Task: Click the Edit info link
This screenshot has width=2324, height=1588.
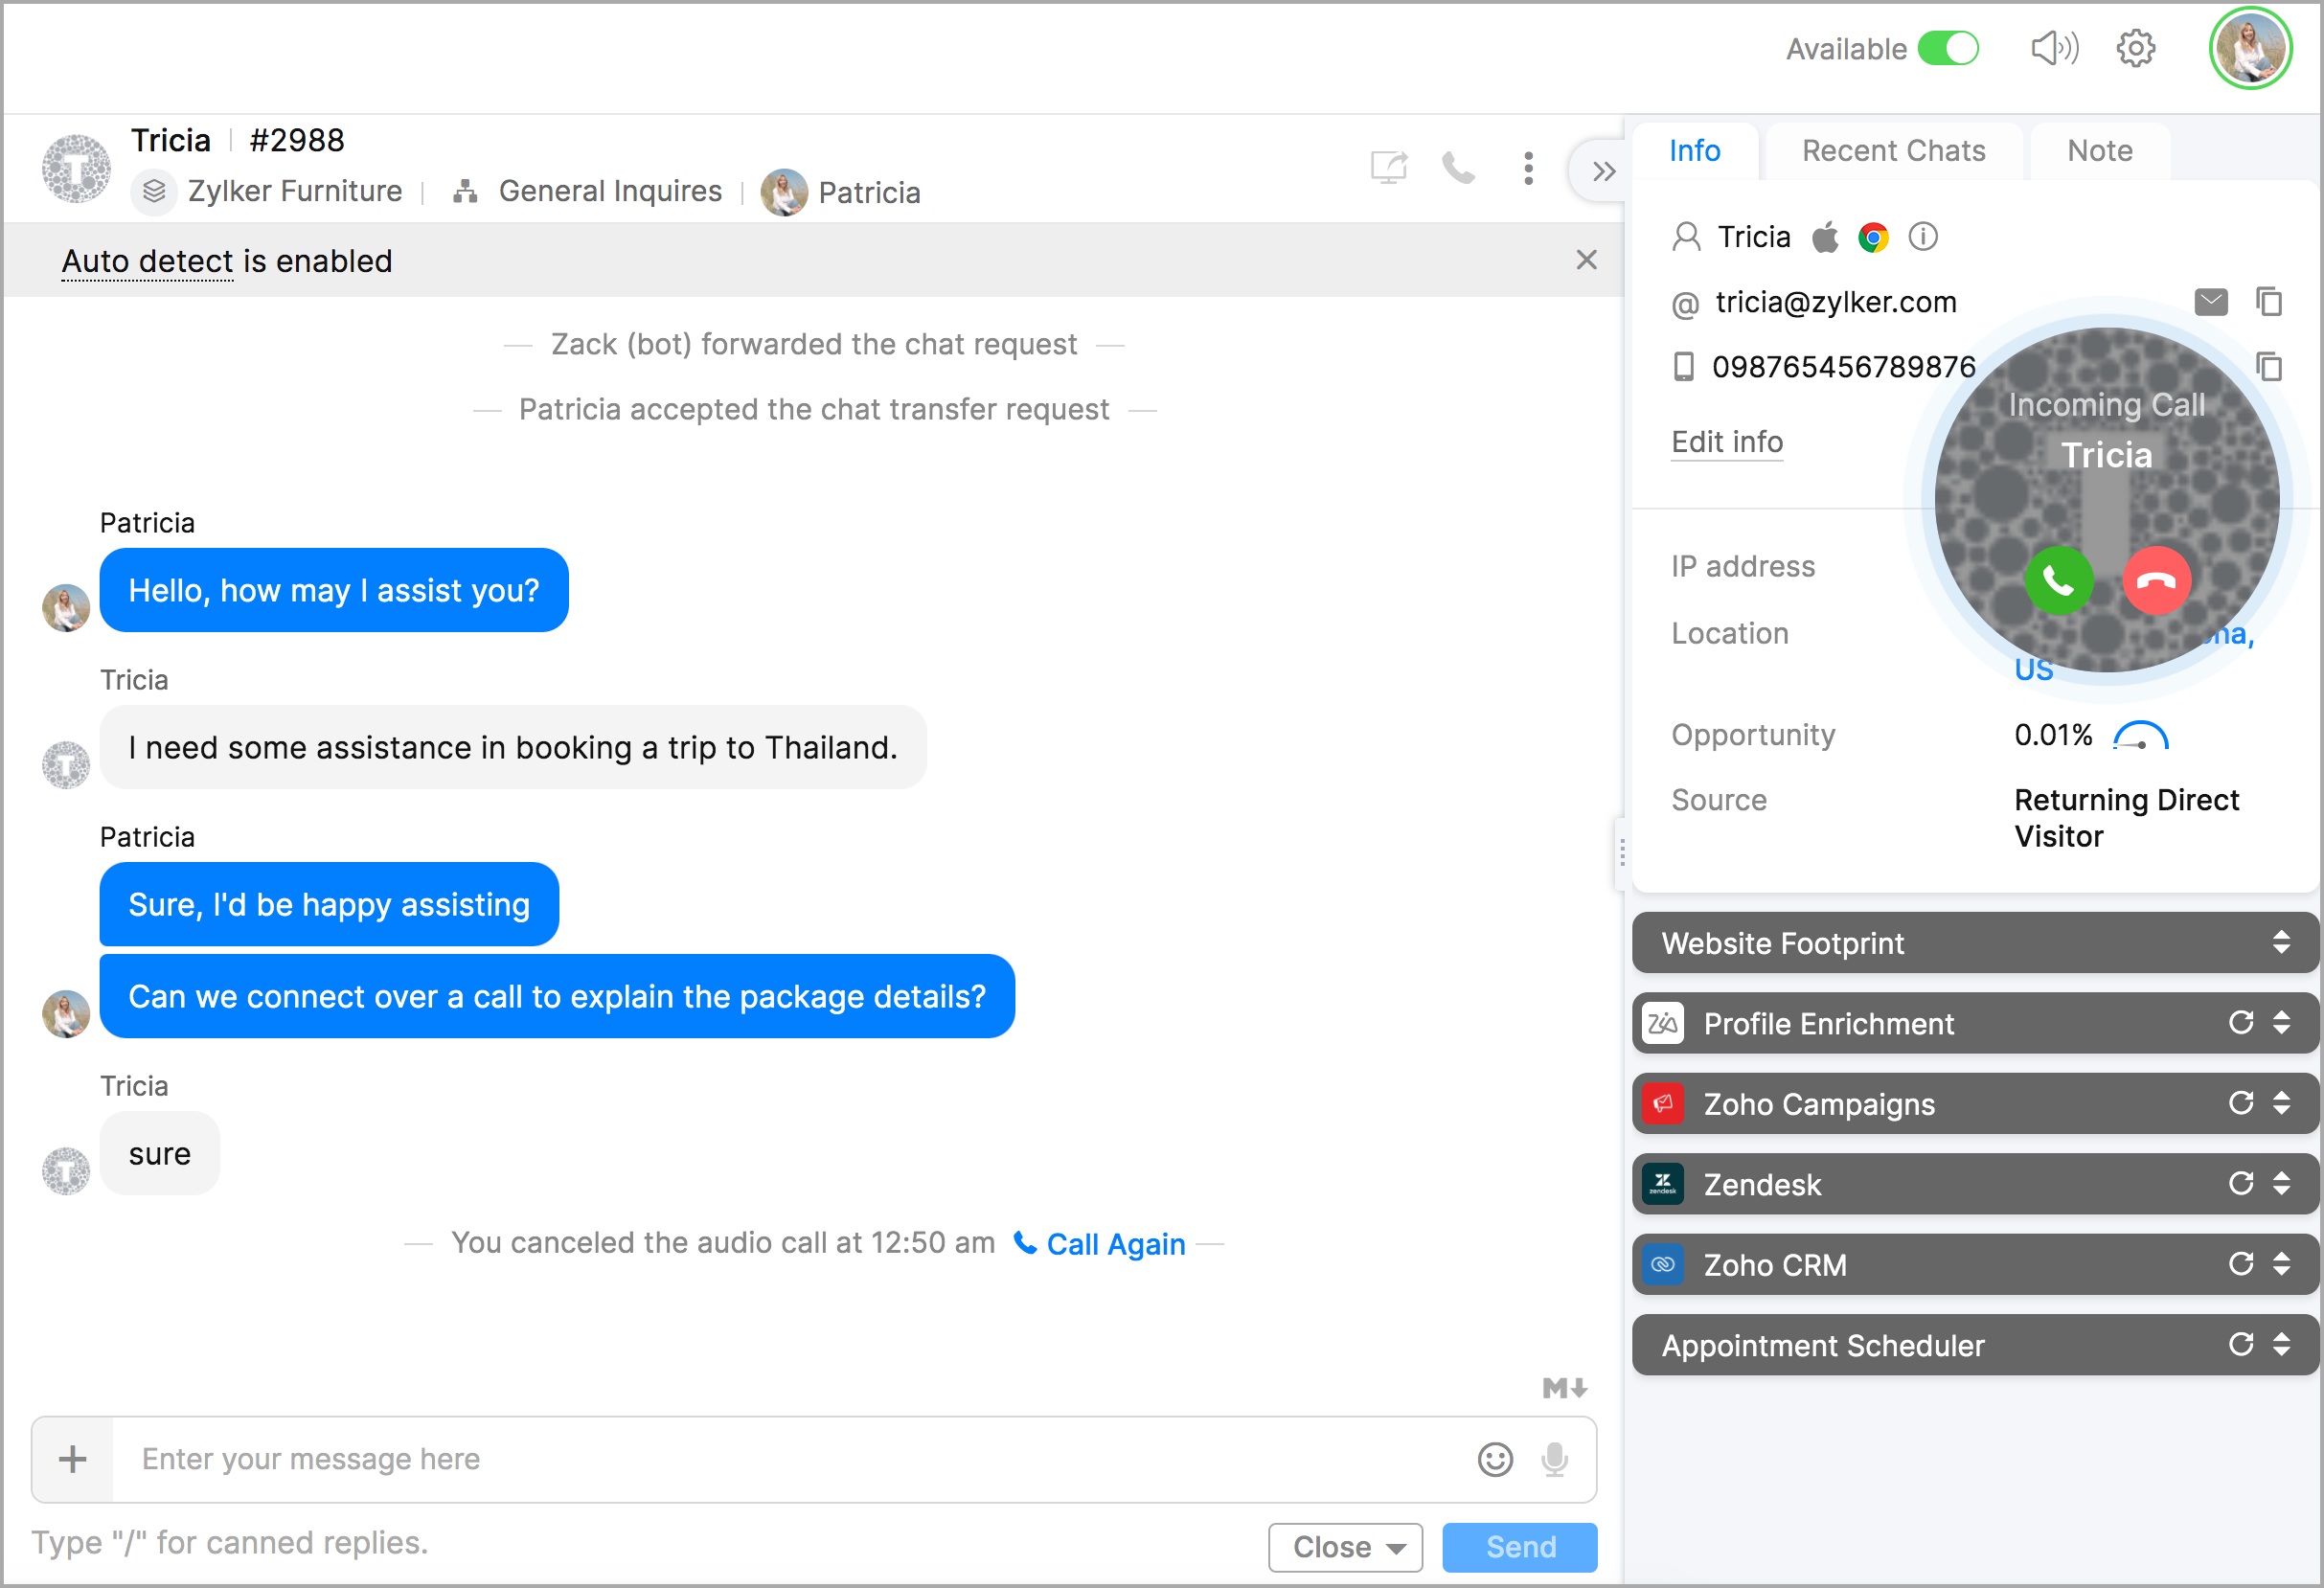Action: pyautogui.click(x=1726, y=442)
